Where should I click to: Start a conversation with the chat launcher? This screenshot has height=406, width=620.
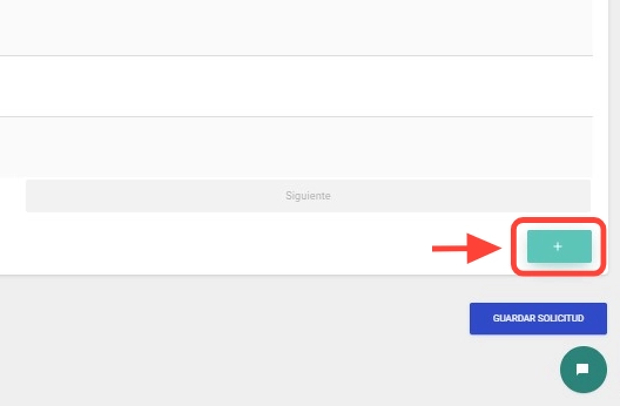[x=583, y=369]
